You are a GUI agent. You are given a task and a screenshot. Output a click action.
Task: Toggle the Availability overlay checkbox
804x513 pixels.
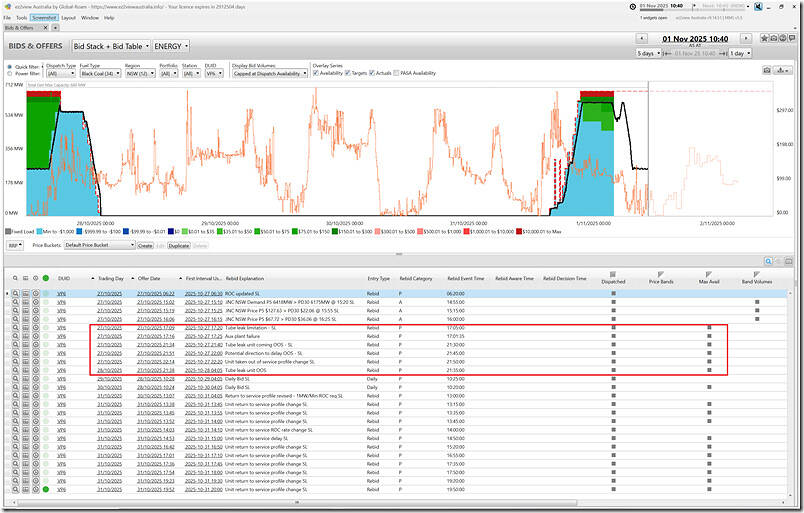tap(318, 73)
